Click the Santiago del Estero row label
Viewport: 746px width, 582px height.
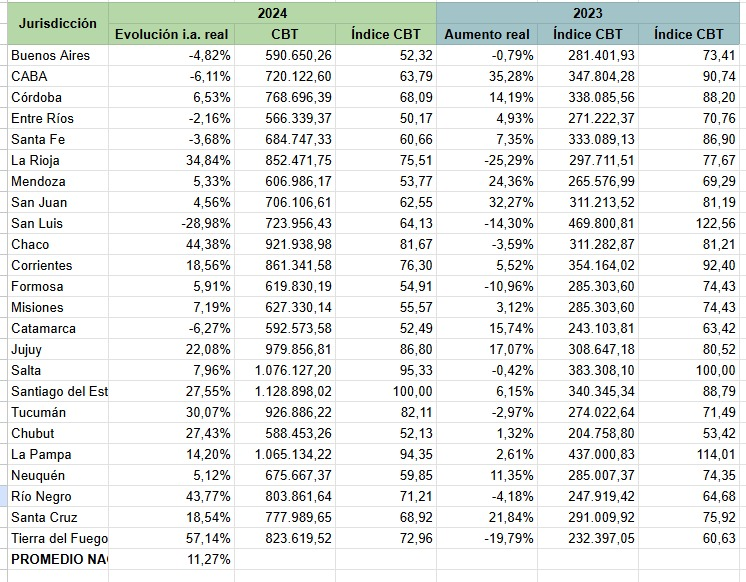58,391
